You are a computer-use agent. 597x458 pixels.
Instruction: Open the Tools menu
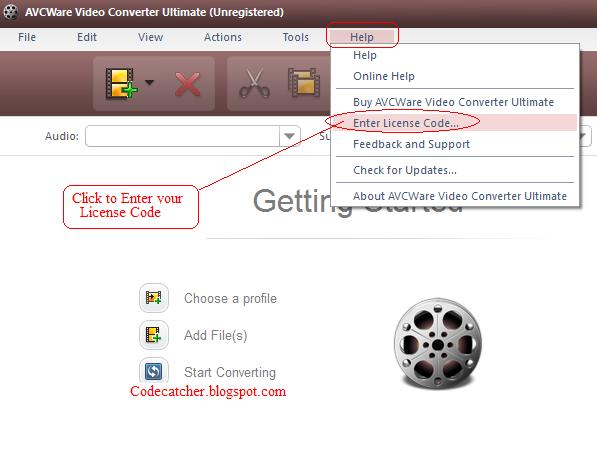295,37
